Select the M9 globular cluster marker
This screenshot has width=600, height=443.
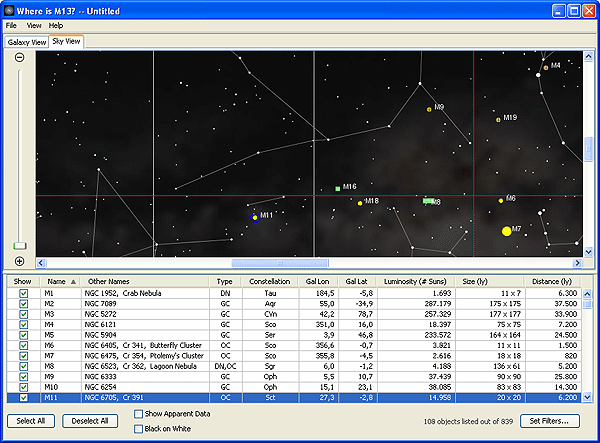429,109
